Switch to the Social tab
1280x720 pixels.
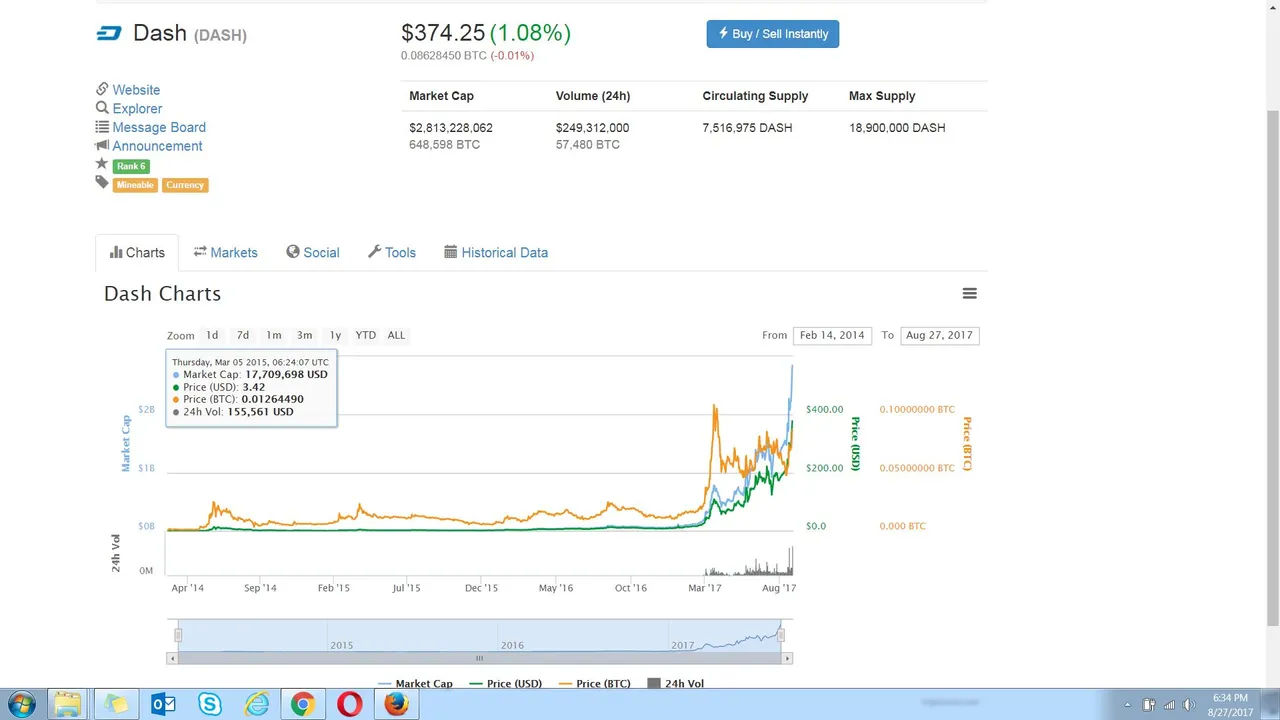[x=312, y=252]
